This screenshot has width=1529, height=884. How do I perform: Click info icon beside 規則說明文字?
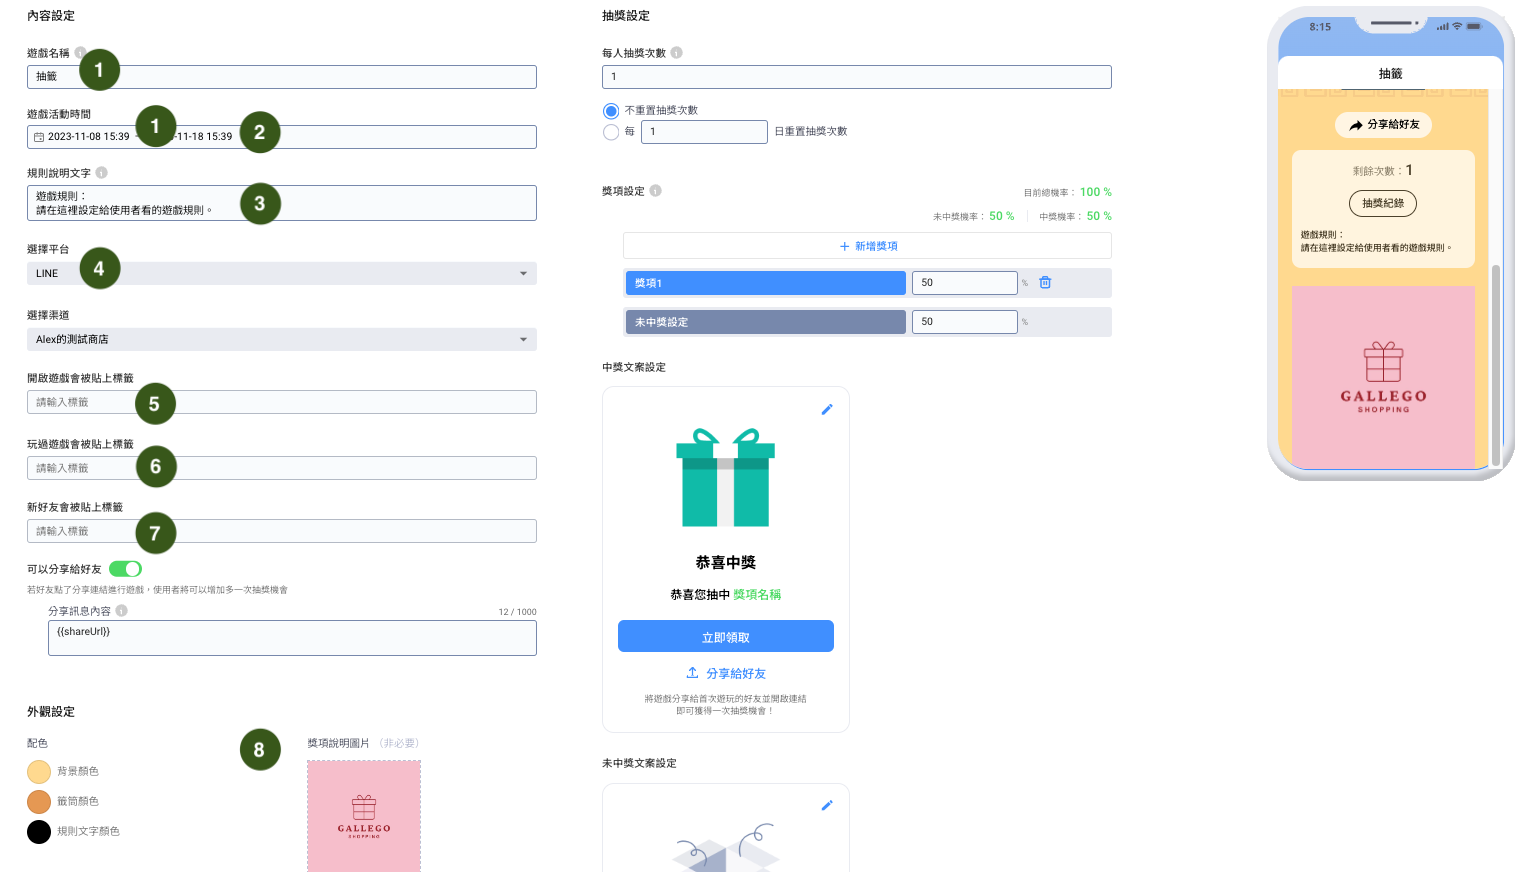click(x=101, y=173)
